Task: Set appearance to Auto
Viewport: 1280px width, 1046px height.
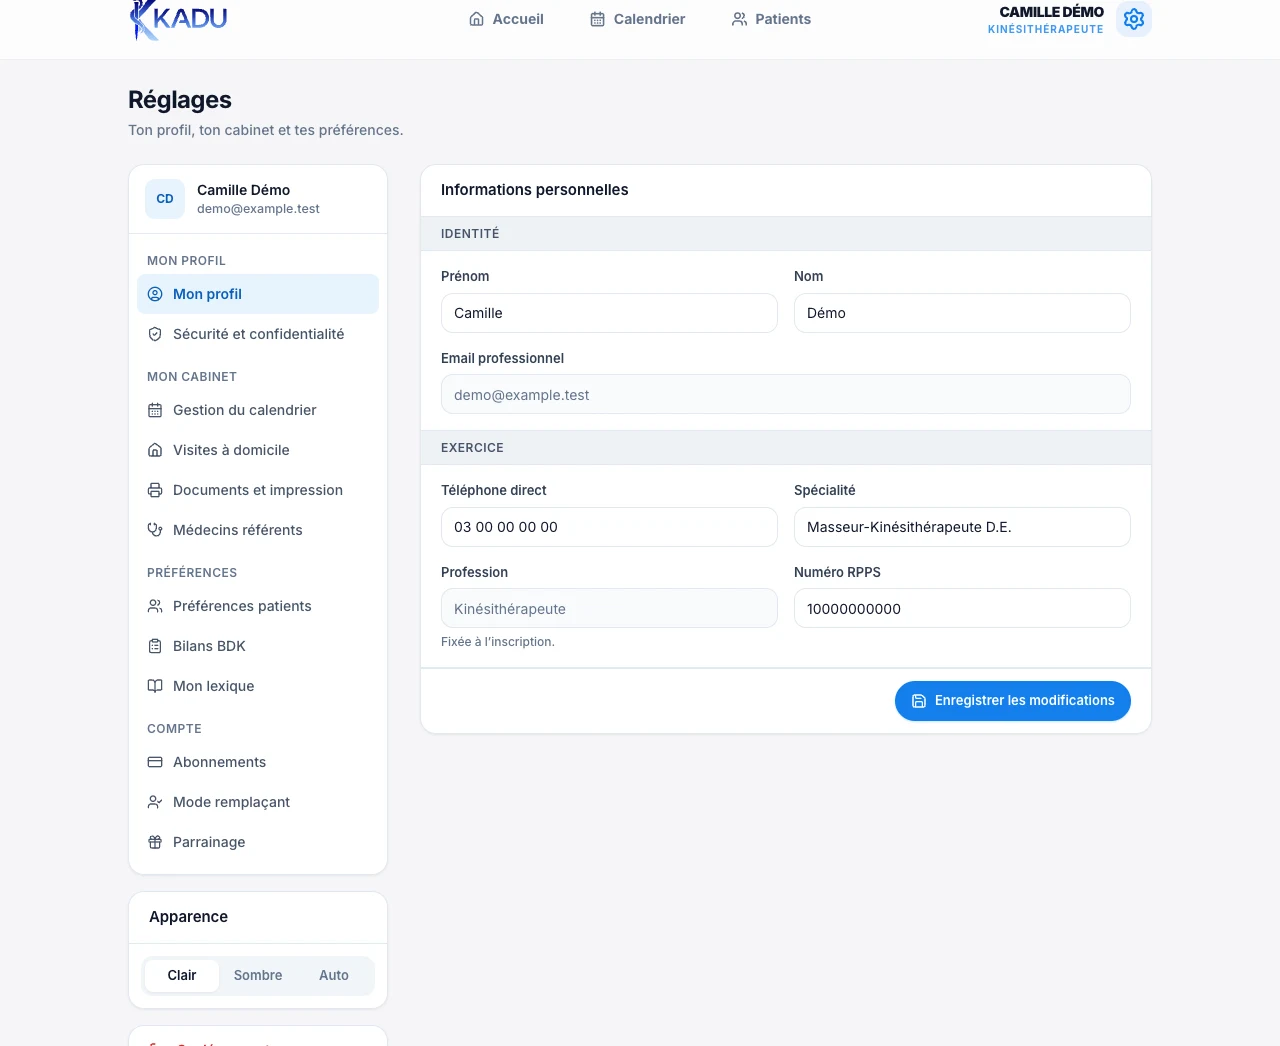Action: coord(334,976)
